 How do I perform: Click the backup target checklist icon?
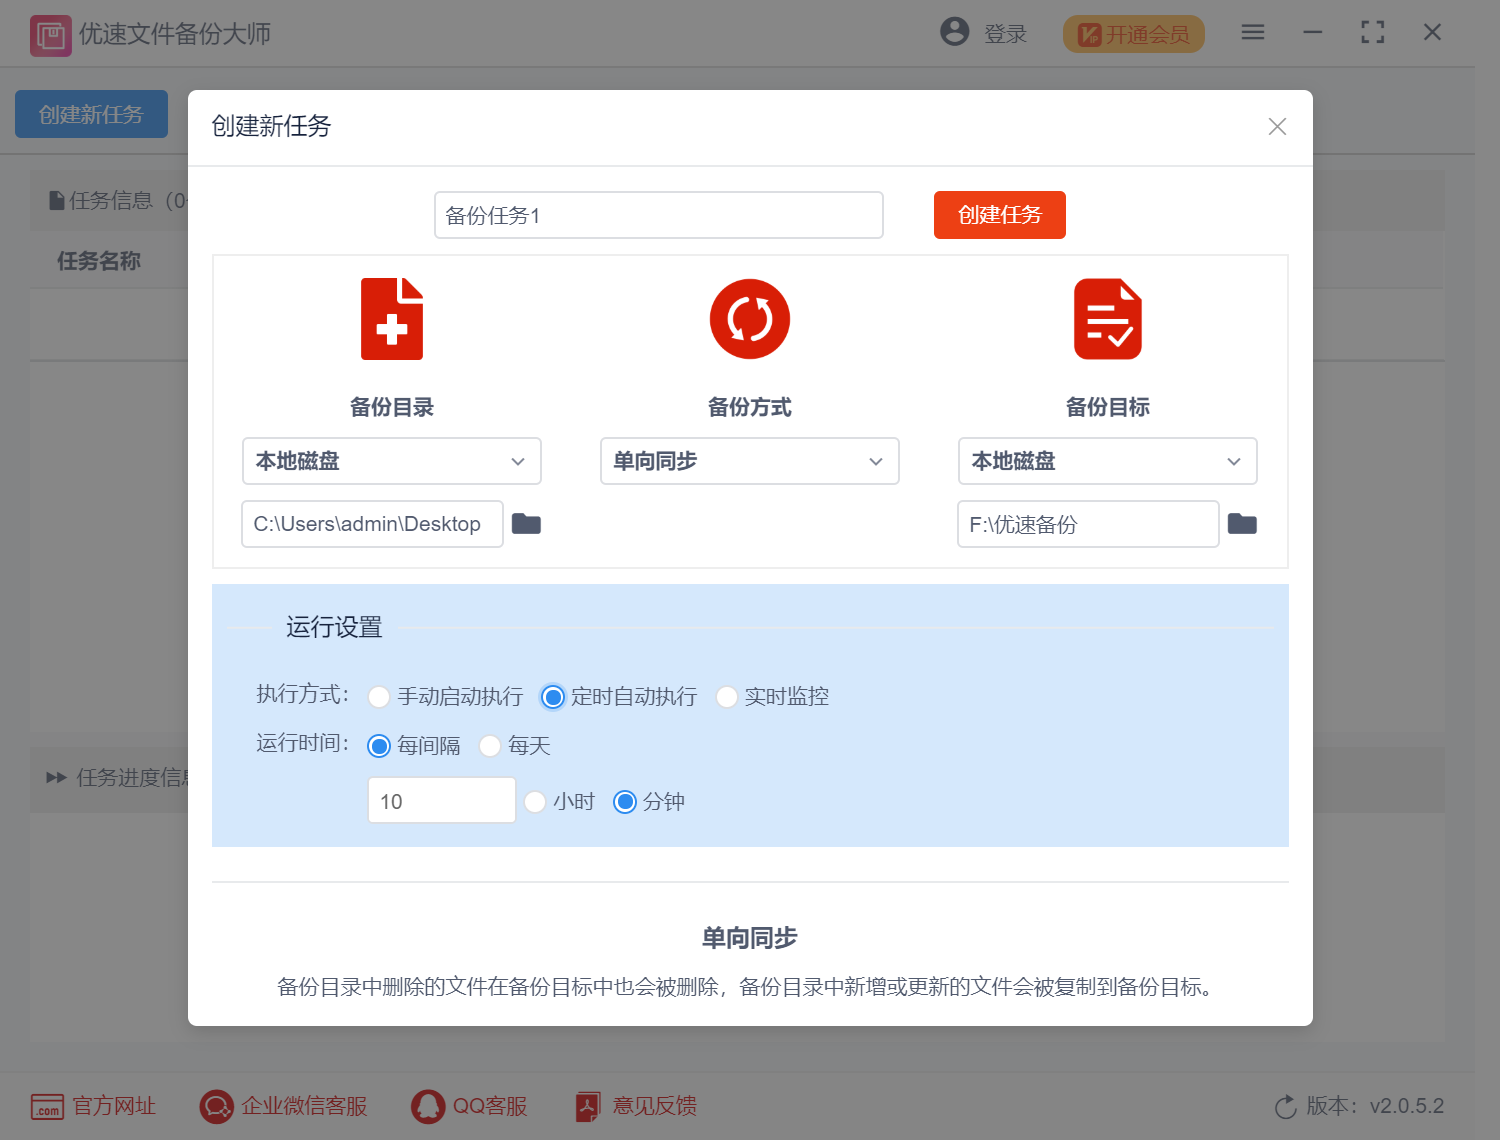pyautogui.click(x=1108, y=319)
